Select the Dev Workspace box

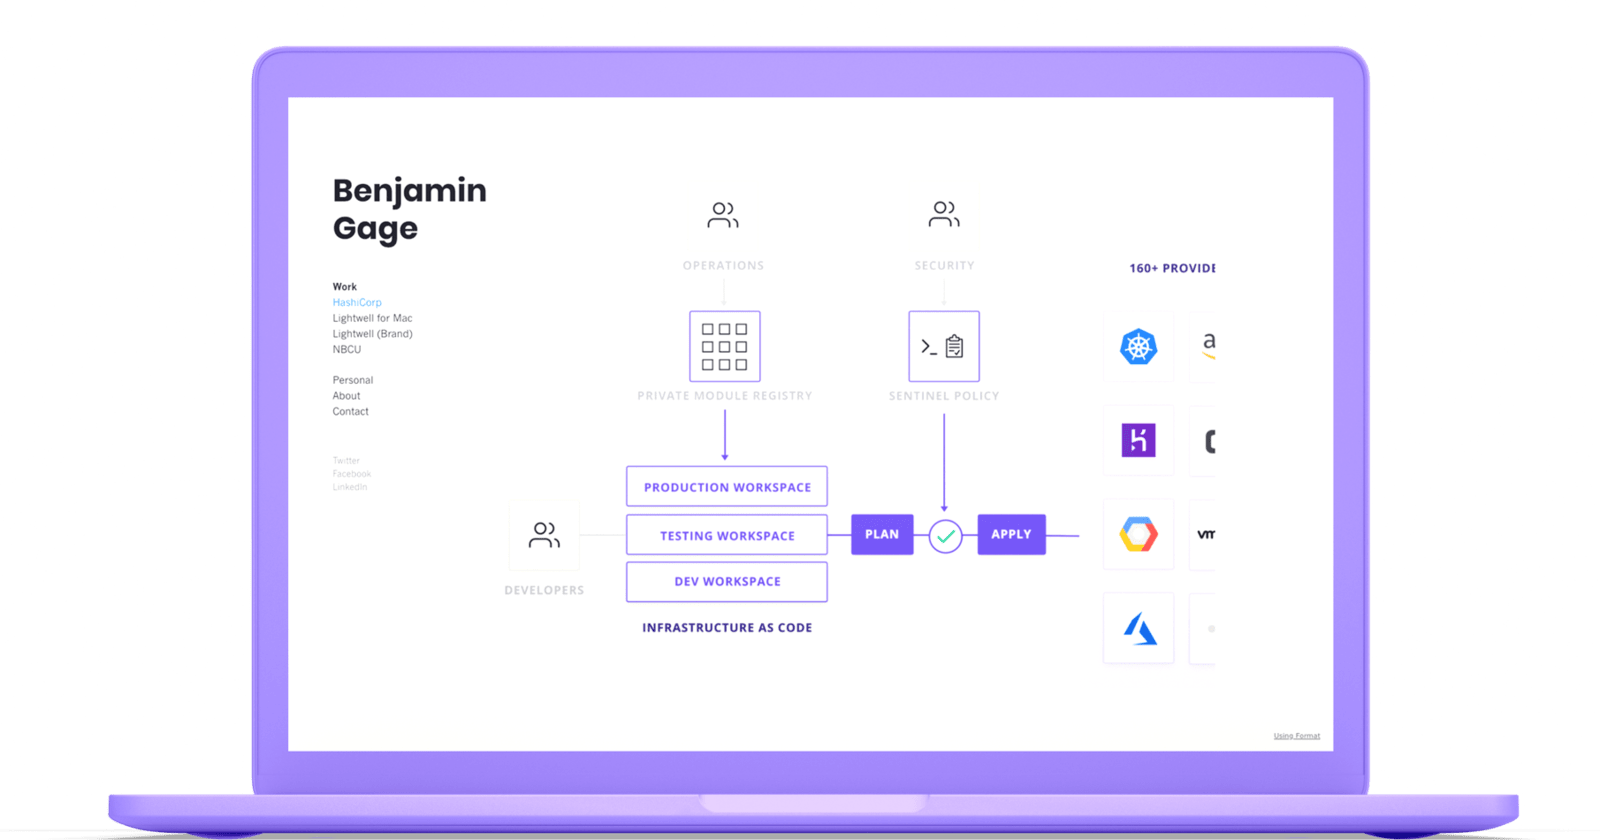(x=727, y=581)
